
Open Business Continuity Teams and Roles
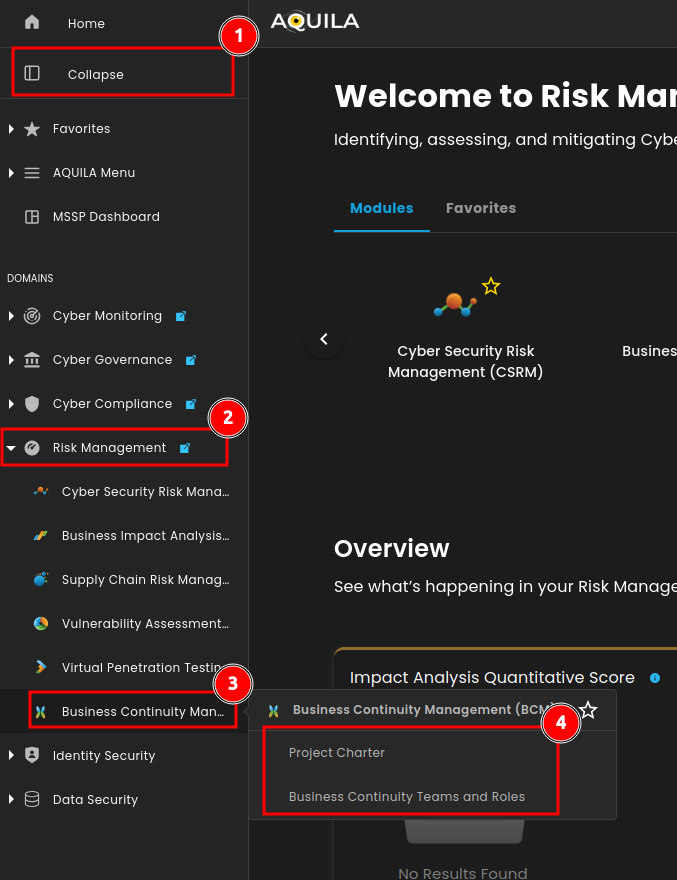tap(406, 797)
